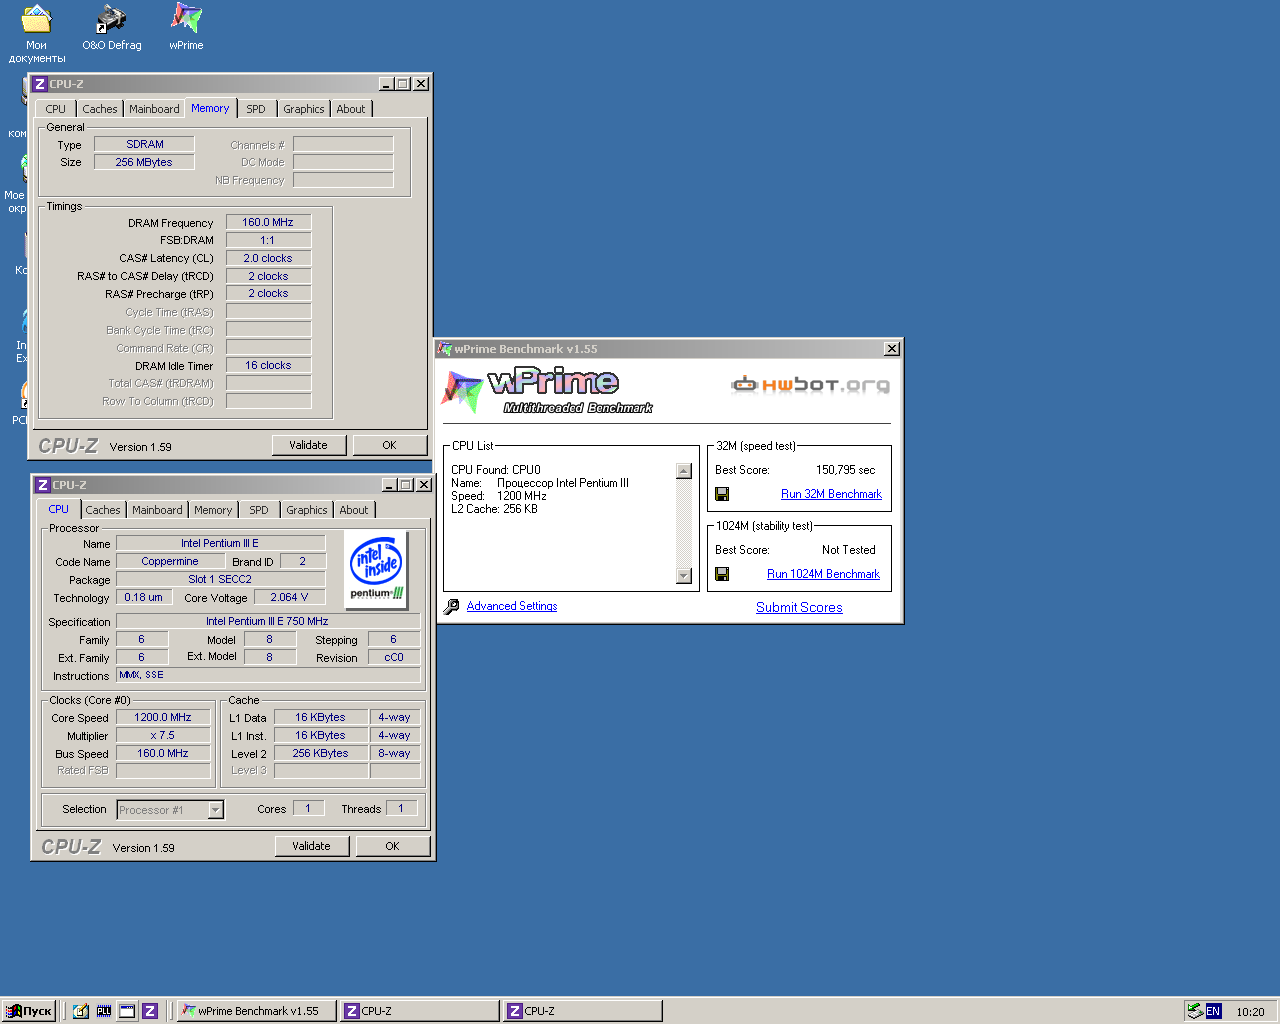The width and height of the screenshot is (1280, 1024).
Task: Run the 32M Benchmark
Action: click(x=831, y=494)
